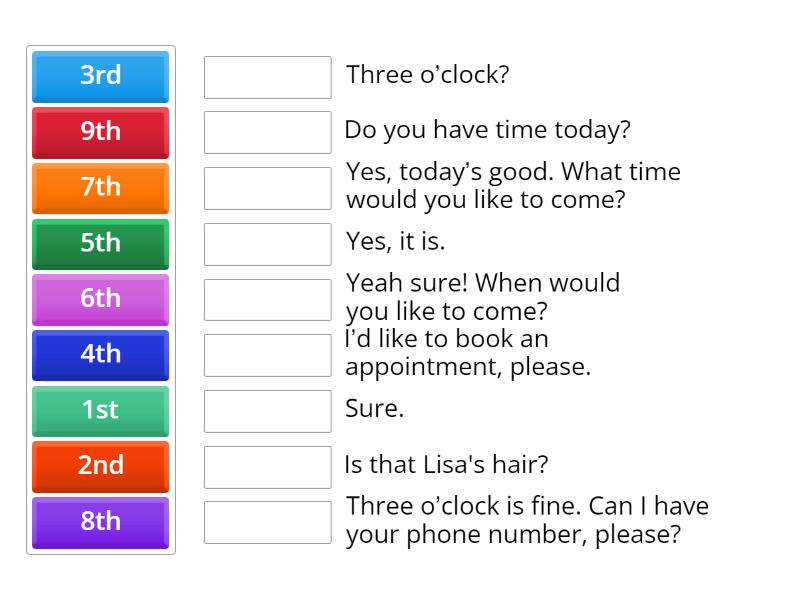Choose the pink 6th tile
The image size is (800, 600).
pyautogui.click(x=100, y=299)
